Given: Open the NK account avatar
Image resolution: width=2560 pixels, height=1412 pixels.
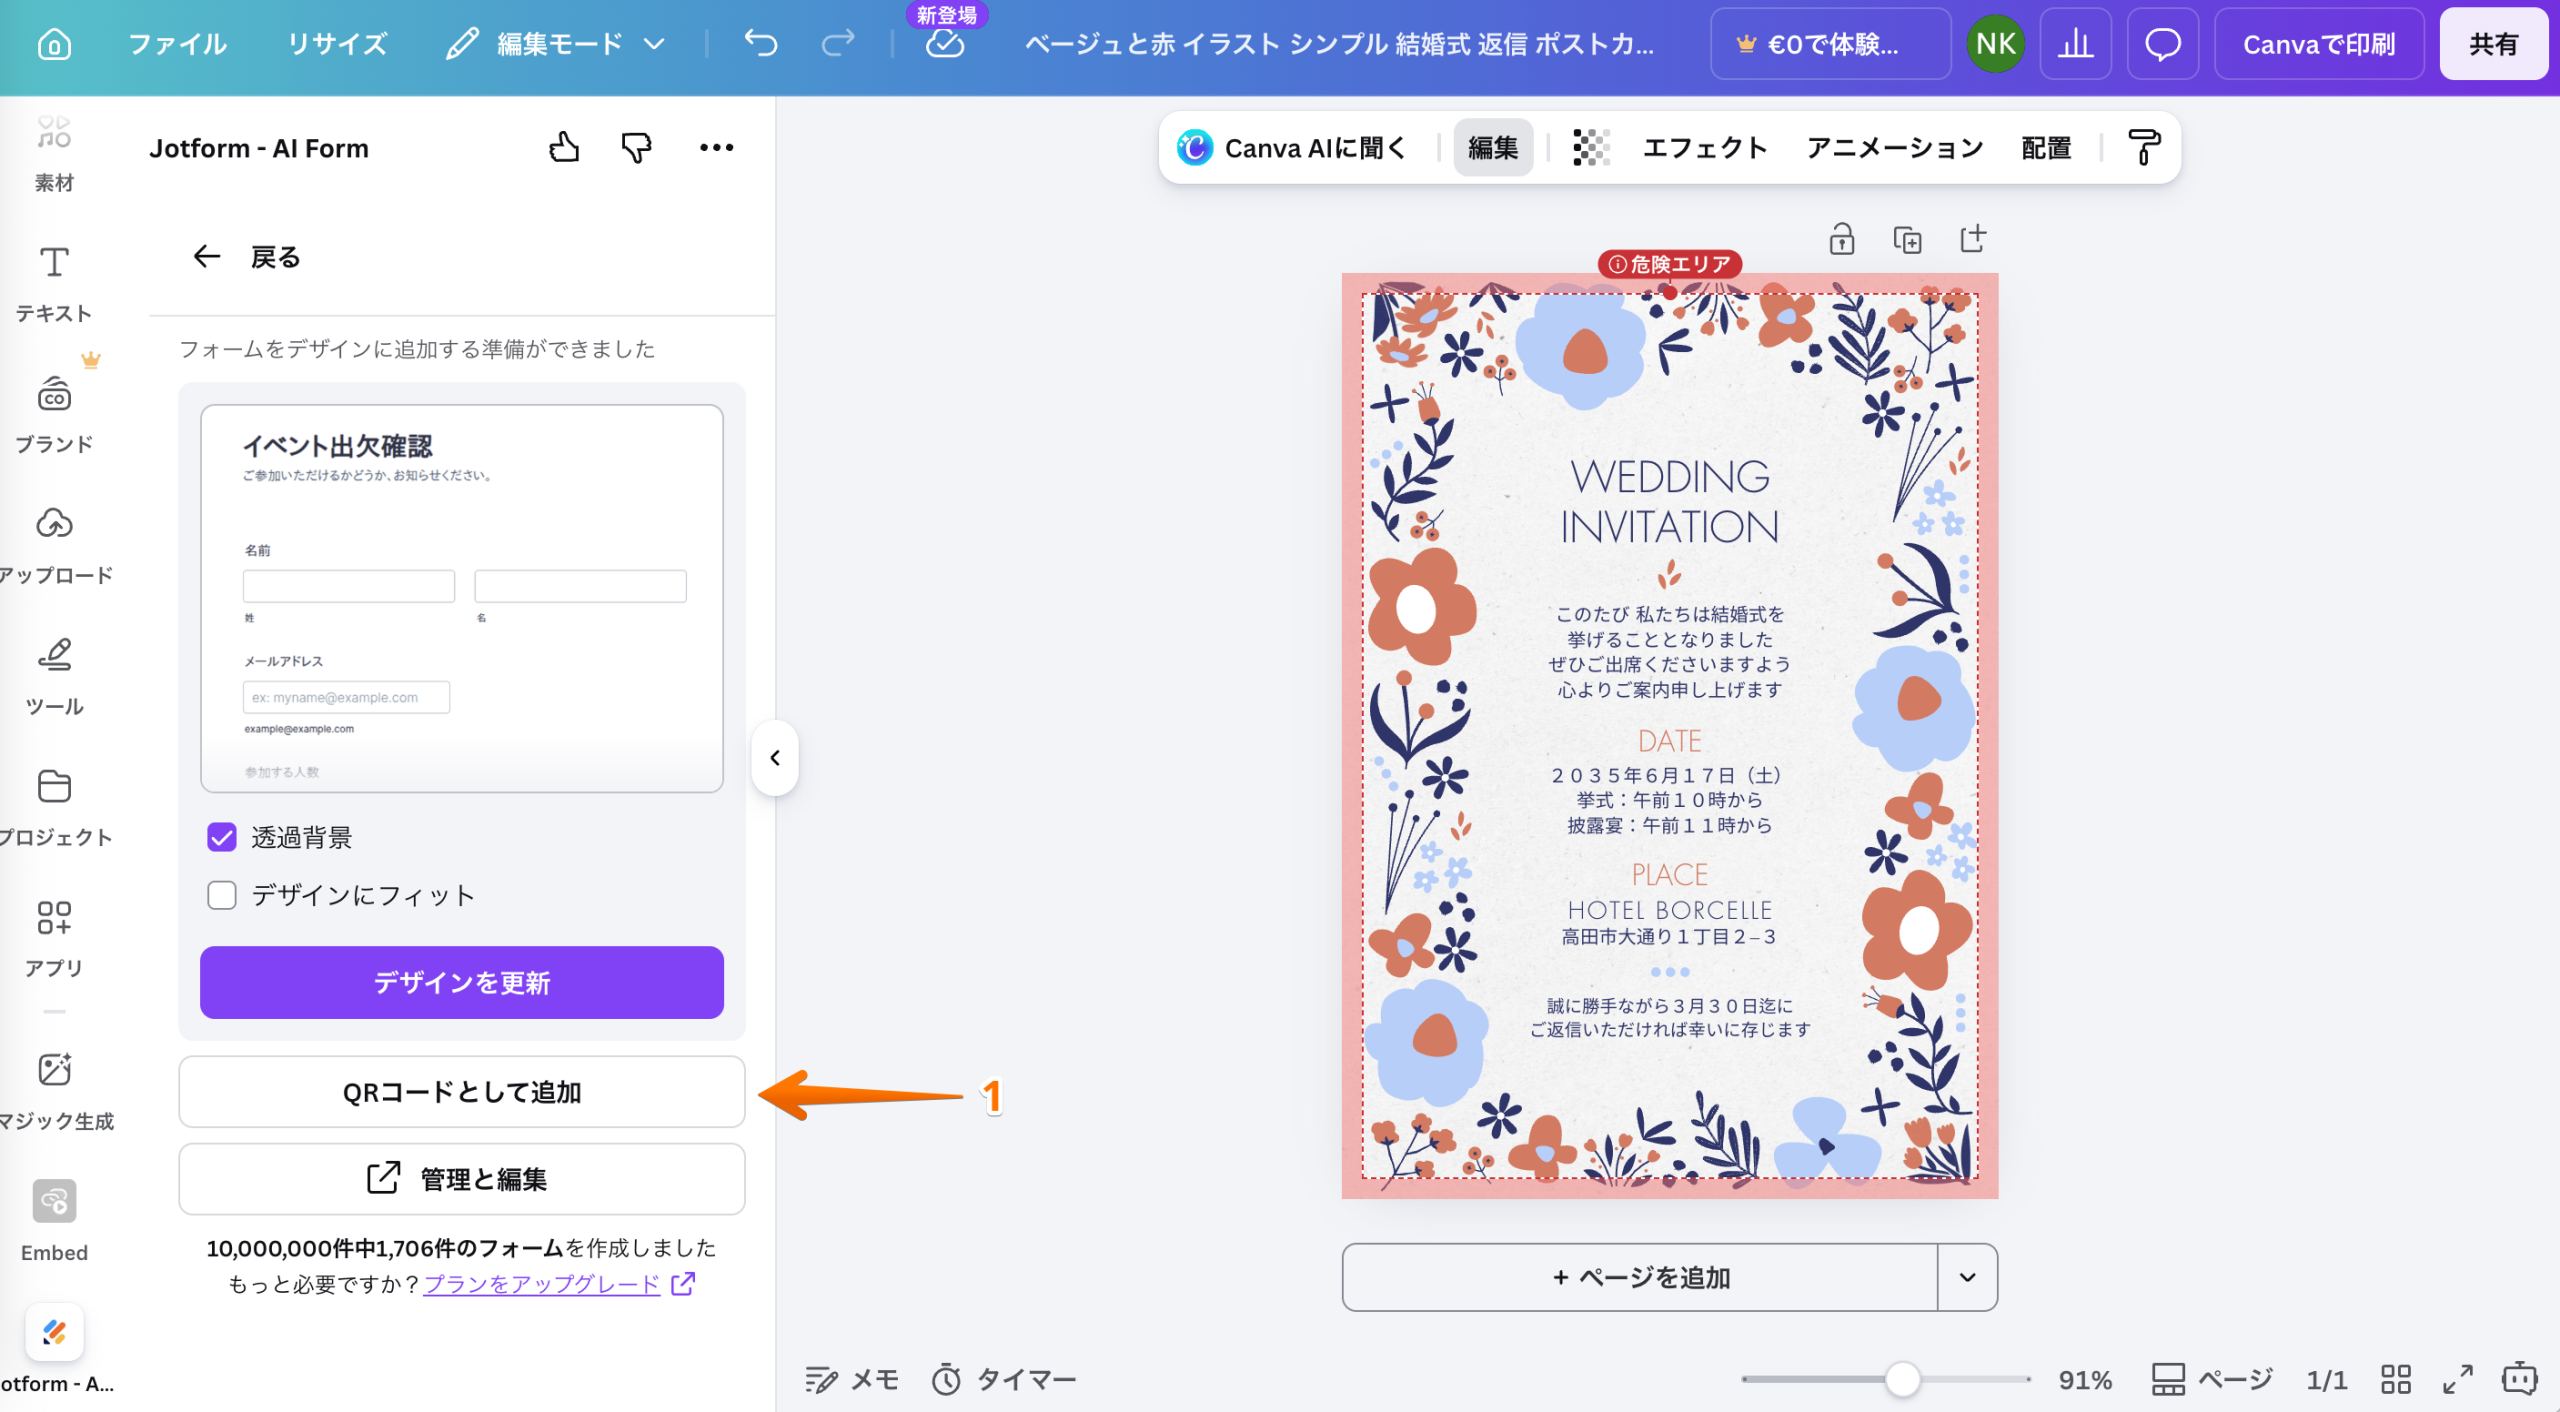Looking at the screenshot, I should (x=1995, y=44).
